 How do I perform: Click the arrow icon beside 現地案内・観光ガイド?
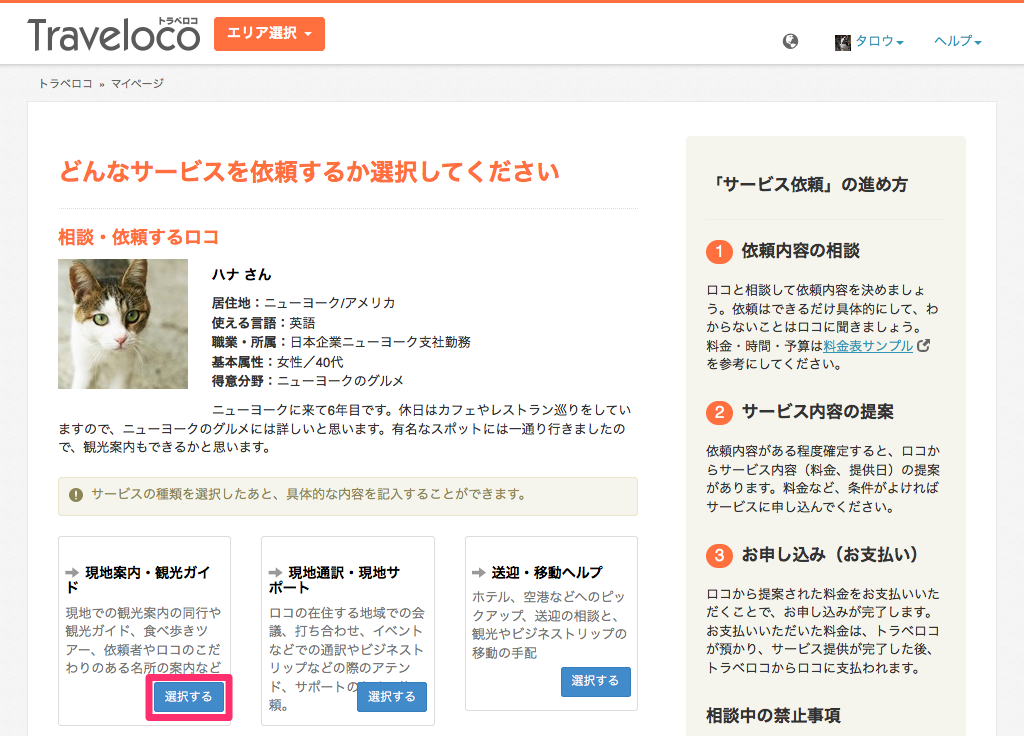pos(72,573)
